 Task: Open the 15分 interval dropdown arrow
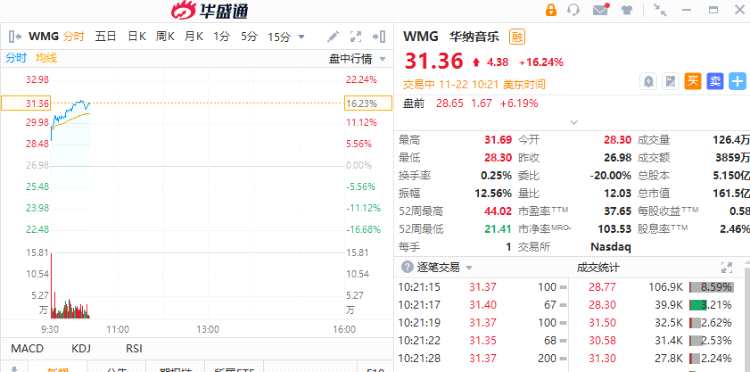point(301,37)
